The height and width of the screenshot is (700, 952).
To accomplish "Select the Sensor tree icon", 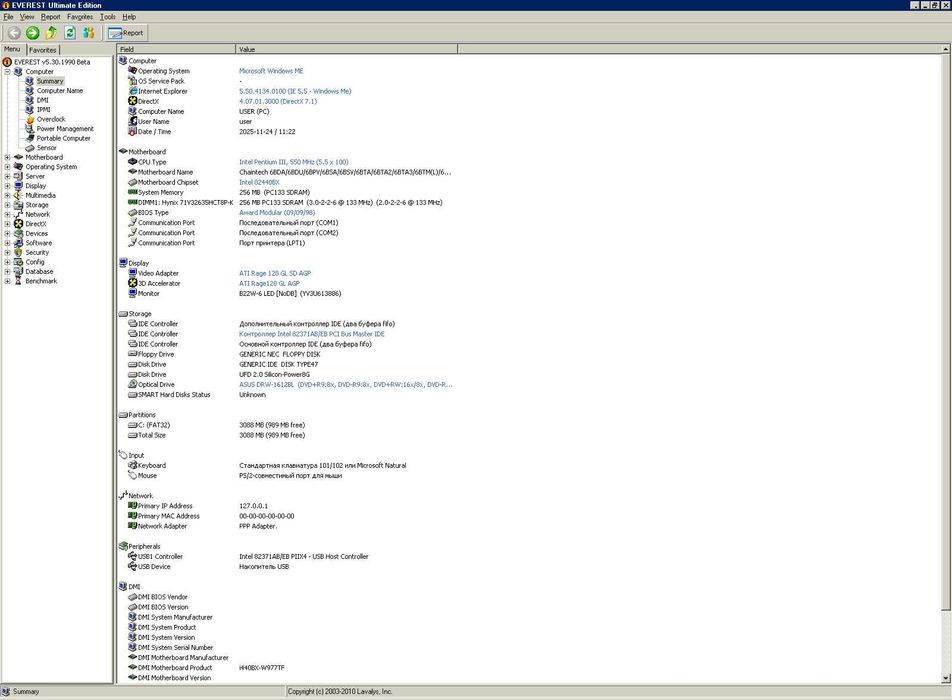I will tap(29, 148).
